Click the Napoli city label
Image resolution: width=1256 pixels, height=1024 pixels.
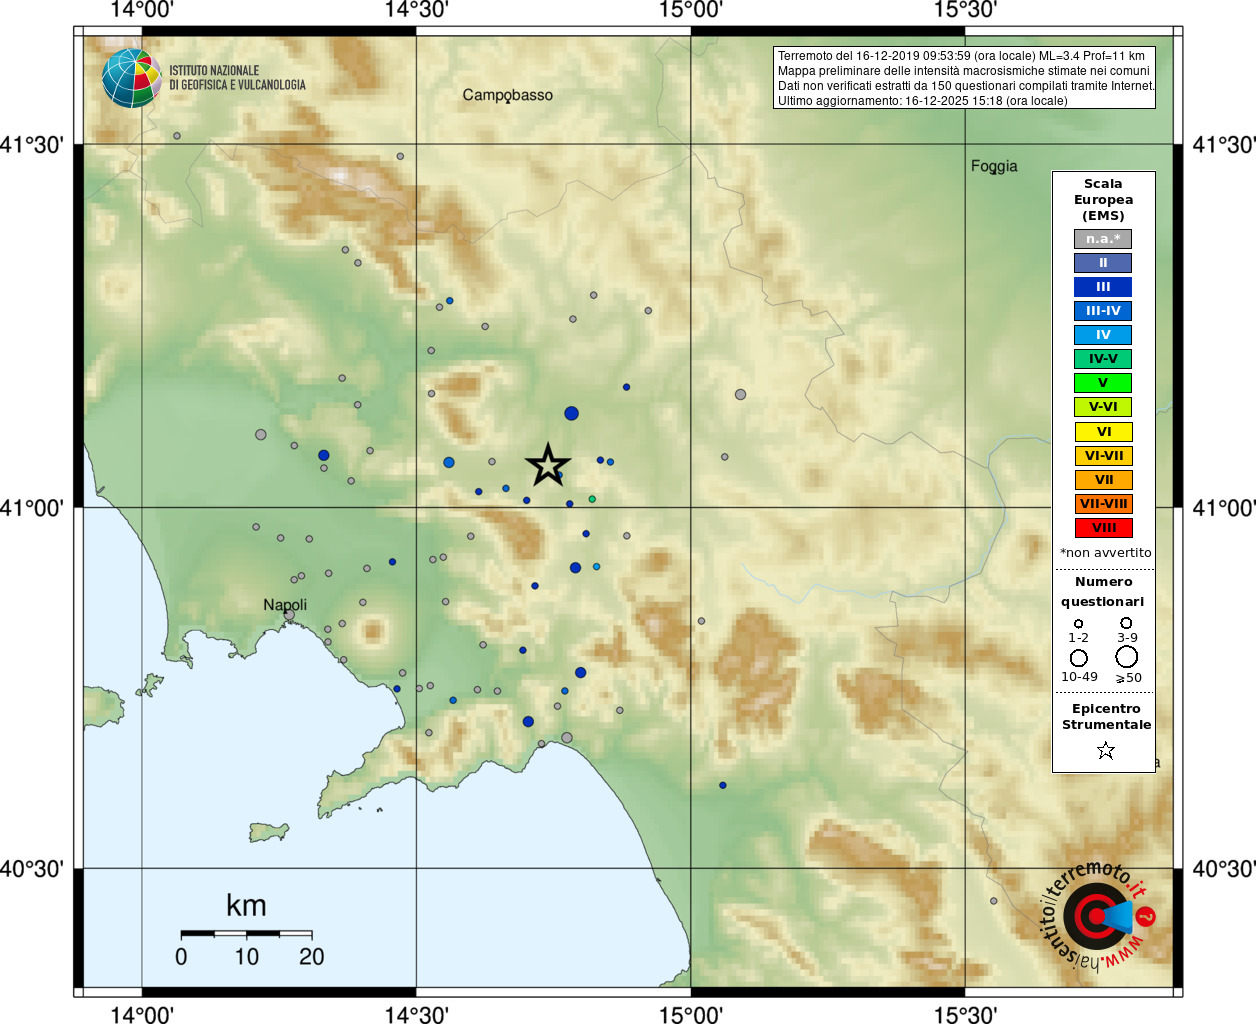point(285,605)
